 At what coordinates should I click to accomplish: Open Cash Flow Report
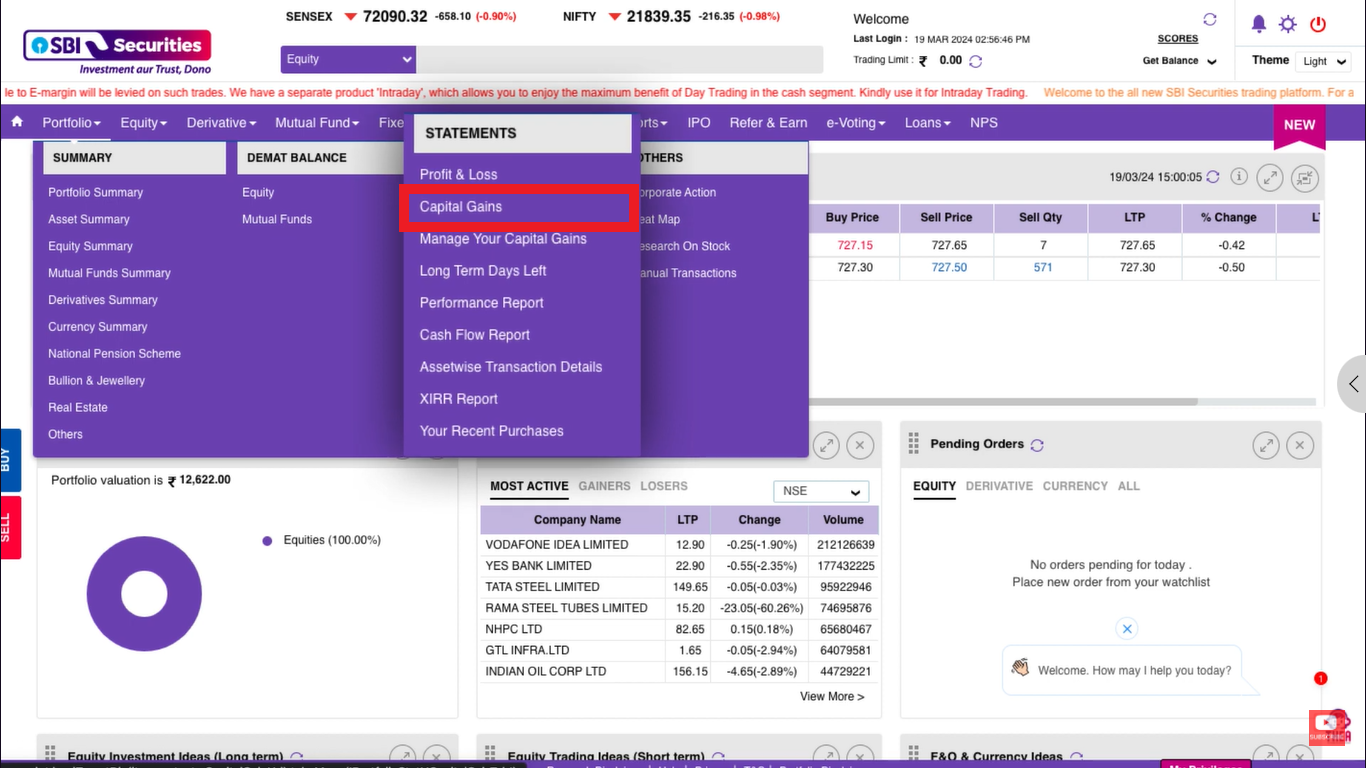point(475,334)
